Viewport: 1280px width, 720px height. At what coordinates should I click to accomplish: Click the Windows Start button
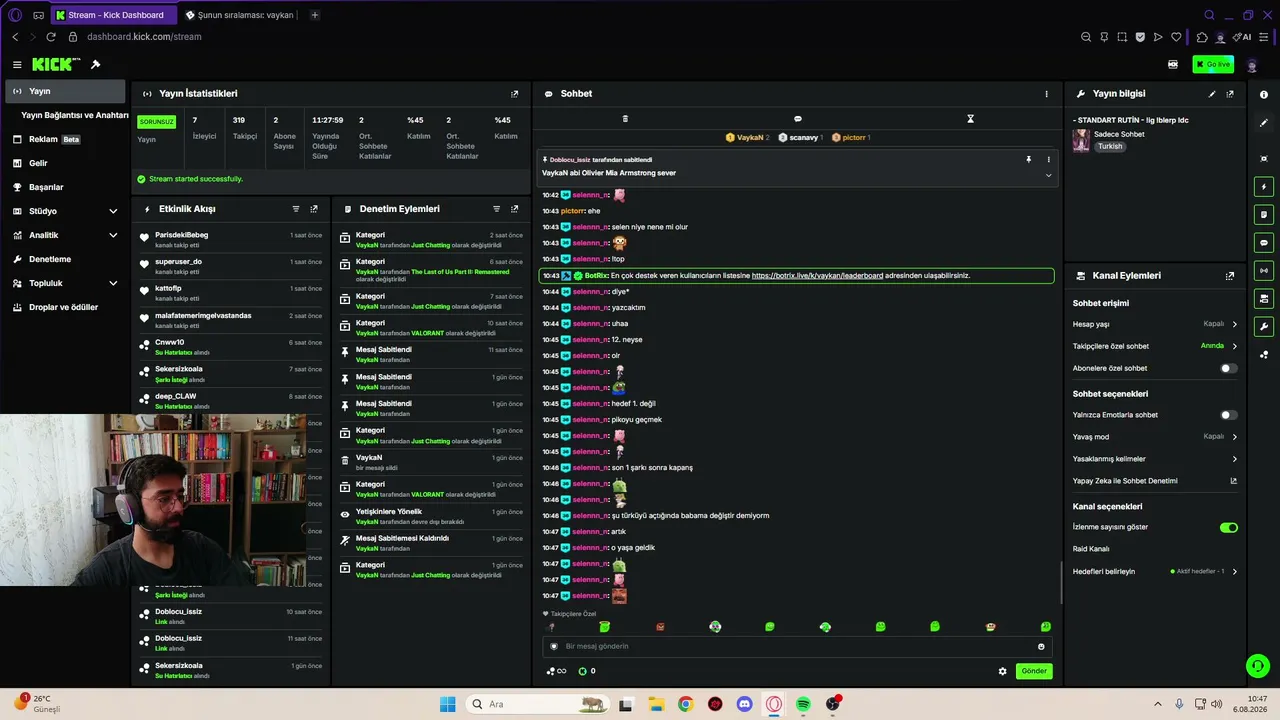(447, 704)
